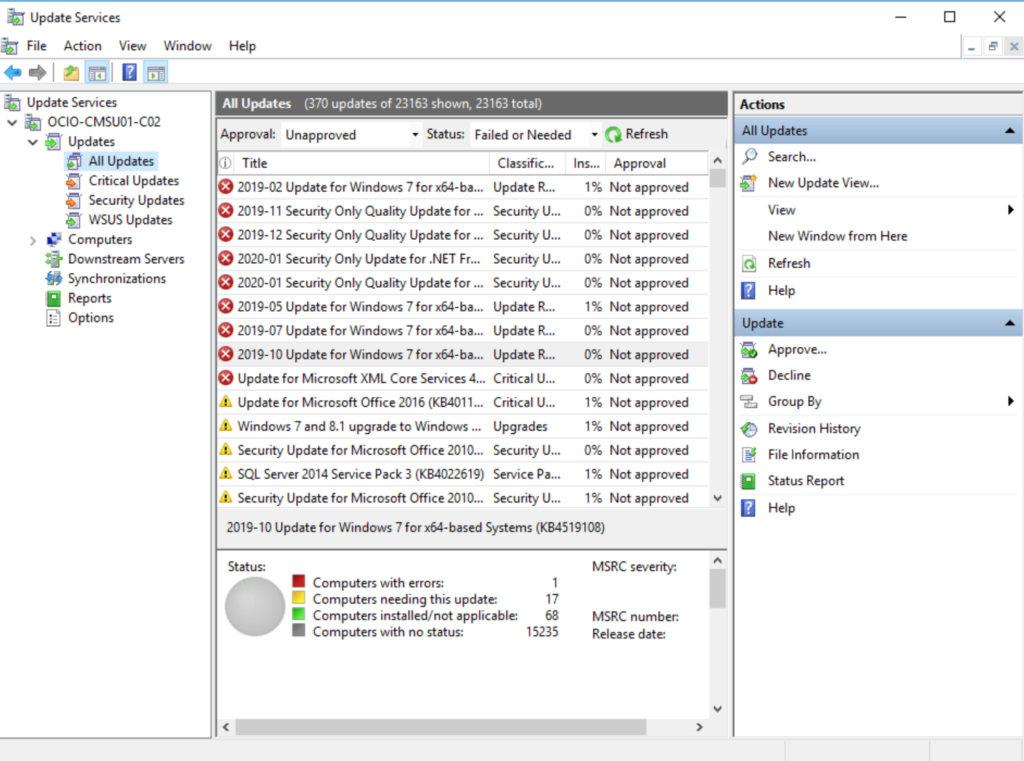Collapse the Updates tree node
Image resolution: width=1024 pixels, height=761 pixels.
pos(33,142)
